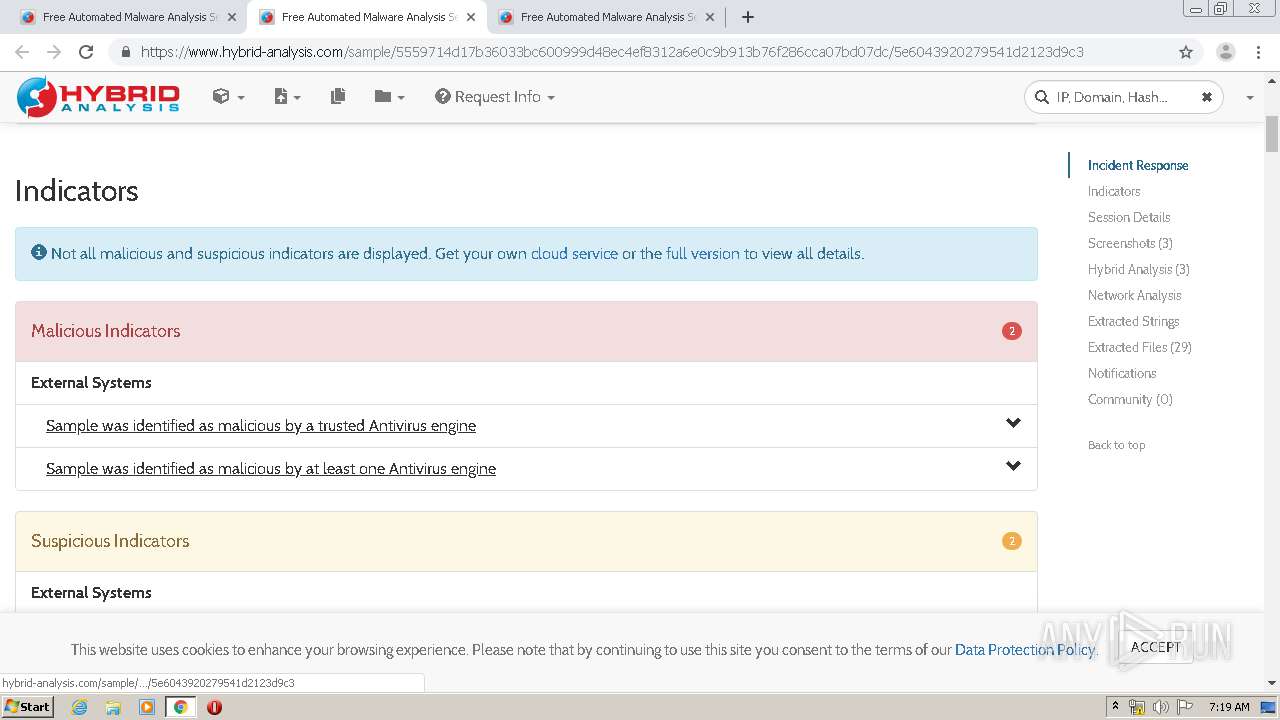The width and height of the screenshot is (1280, 720).
Task: Open 'malicious by at least one Antivirus engine' link
Action: [271, 469]
